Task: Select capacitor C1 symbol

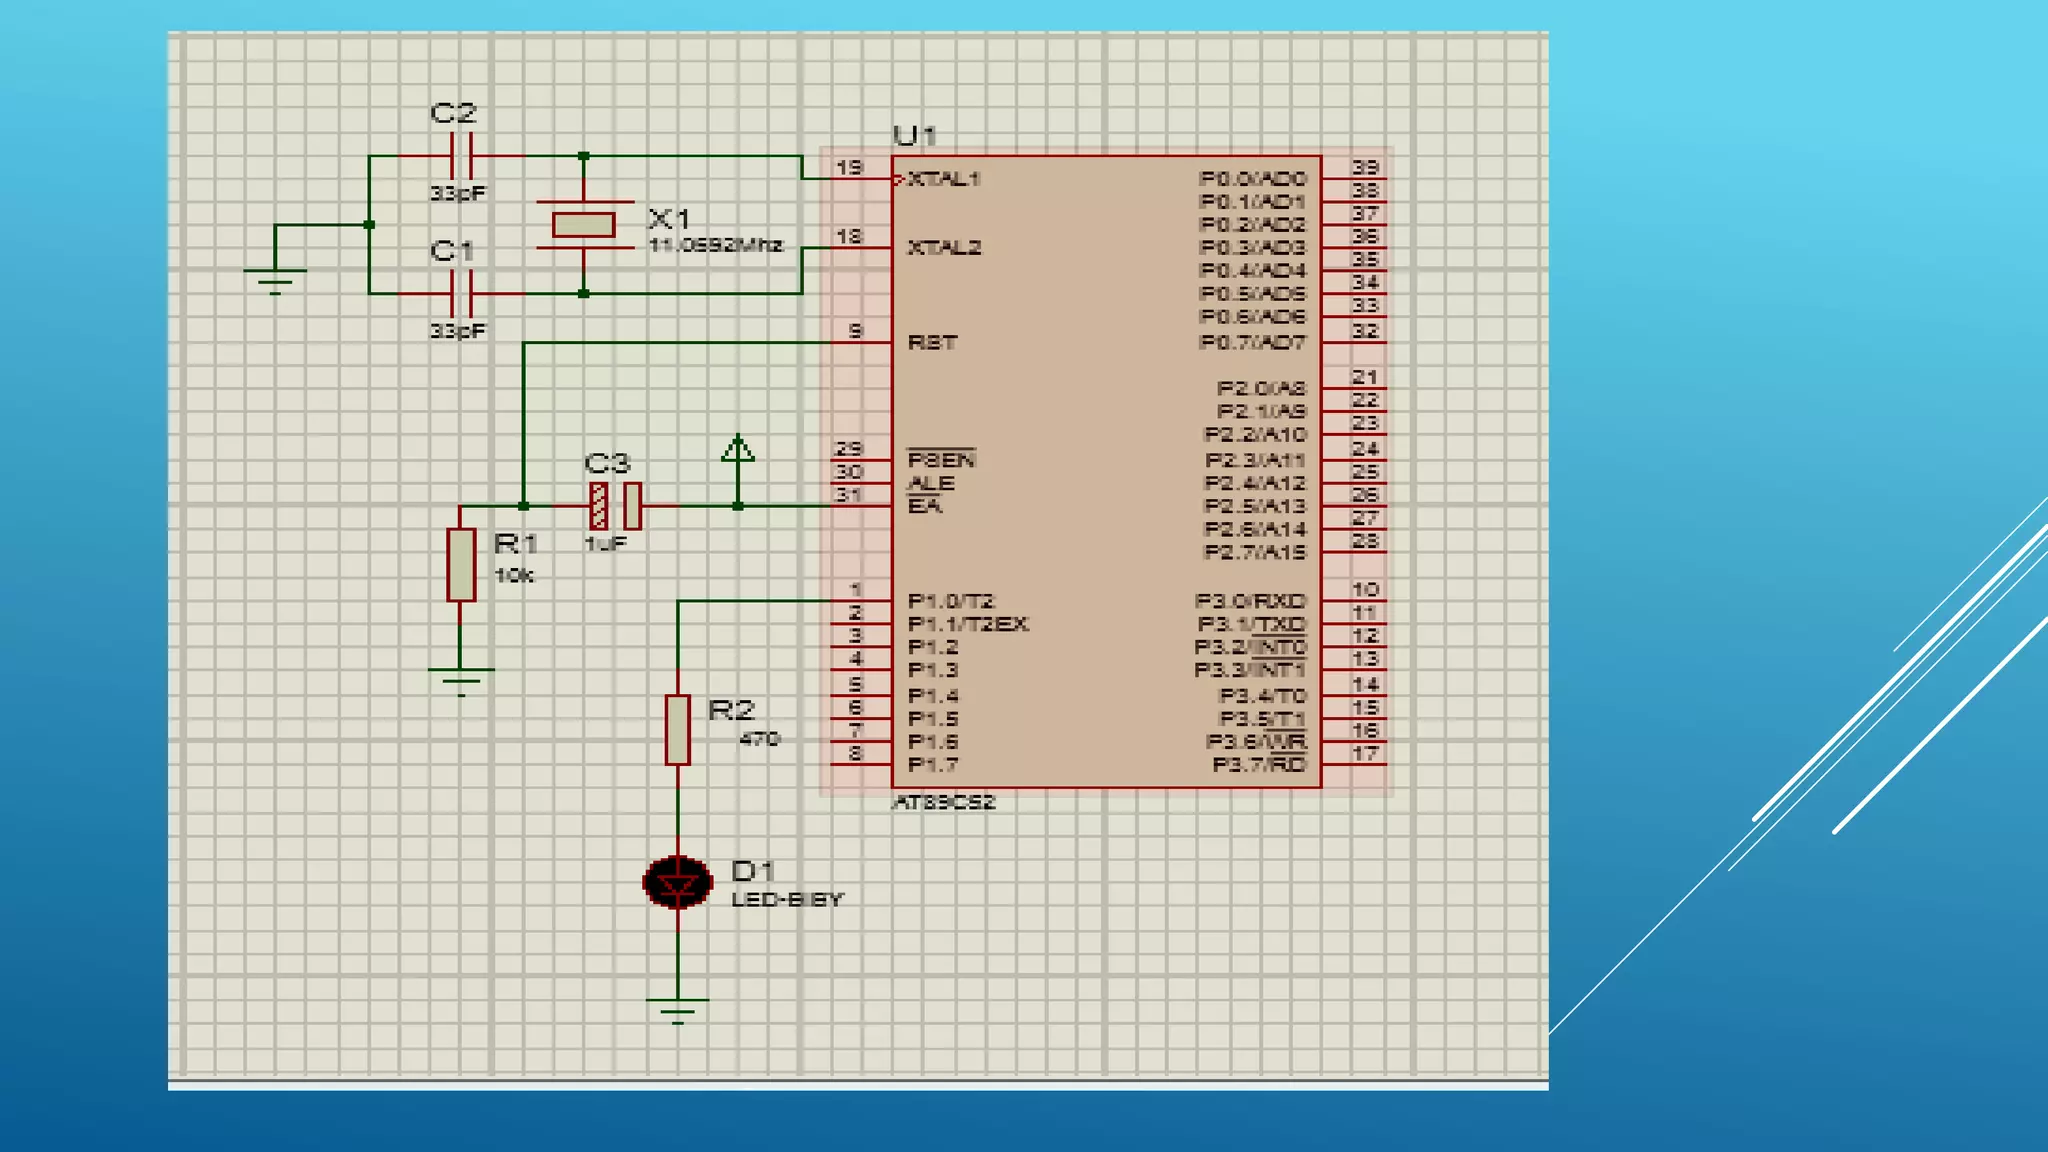Action: coord(461,294)
